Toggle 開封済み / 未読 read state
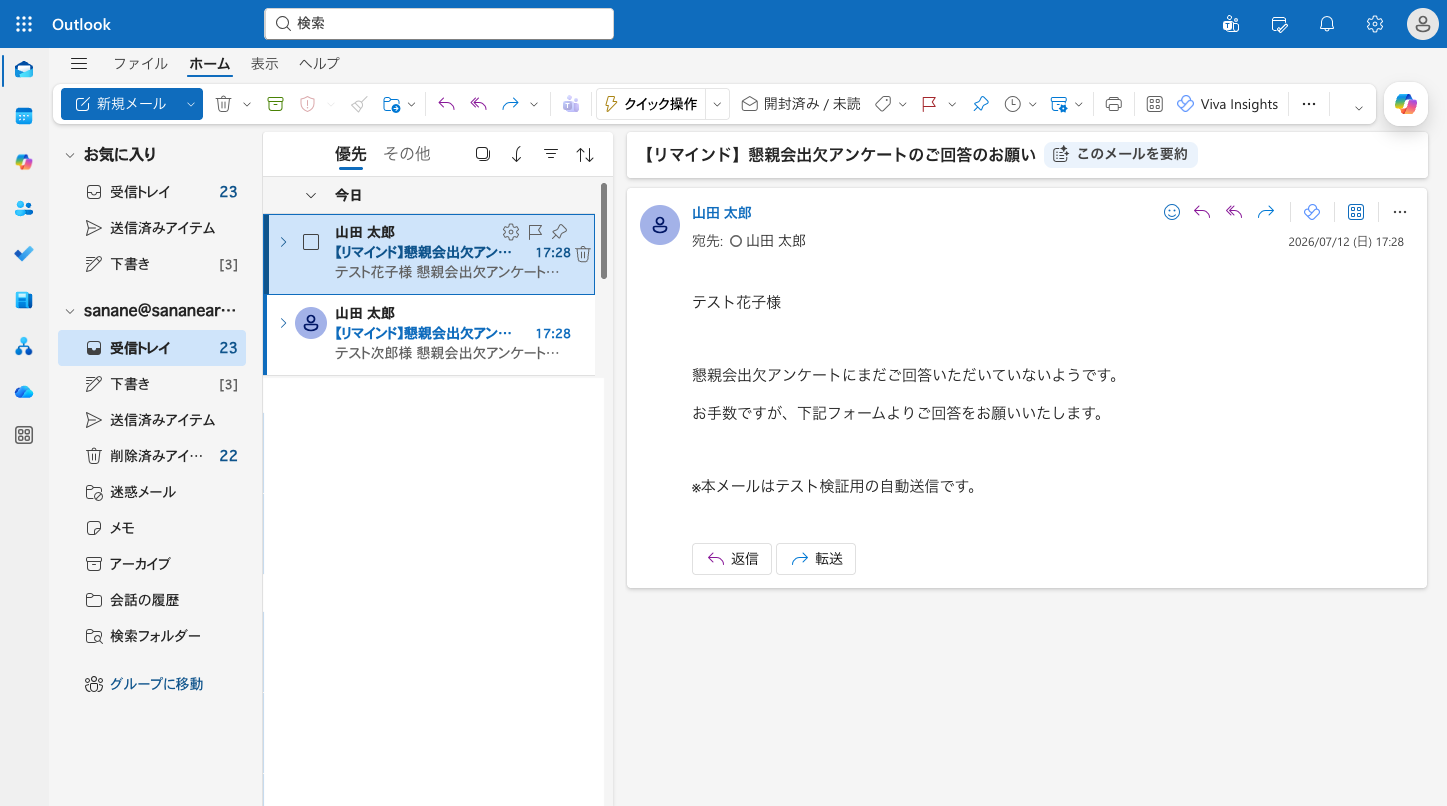The image size is (1447, 806). 800,104
